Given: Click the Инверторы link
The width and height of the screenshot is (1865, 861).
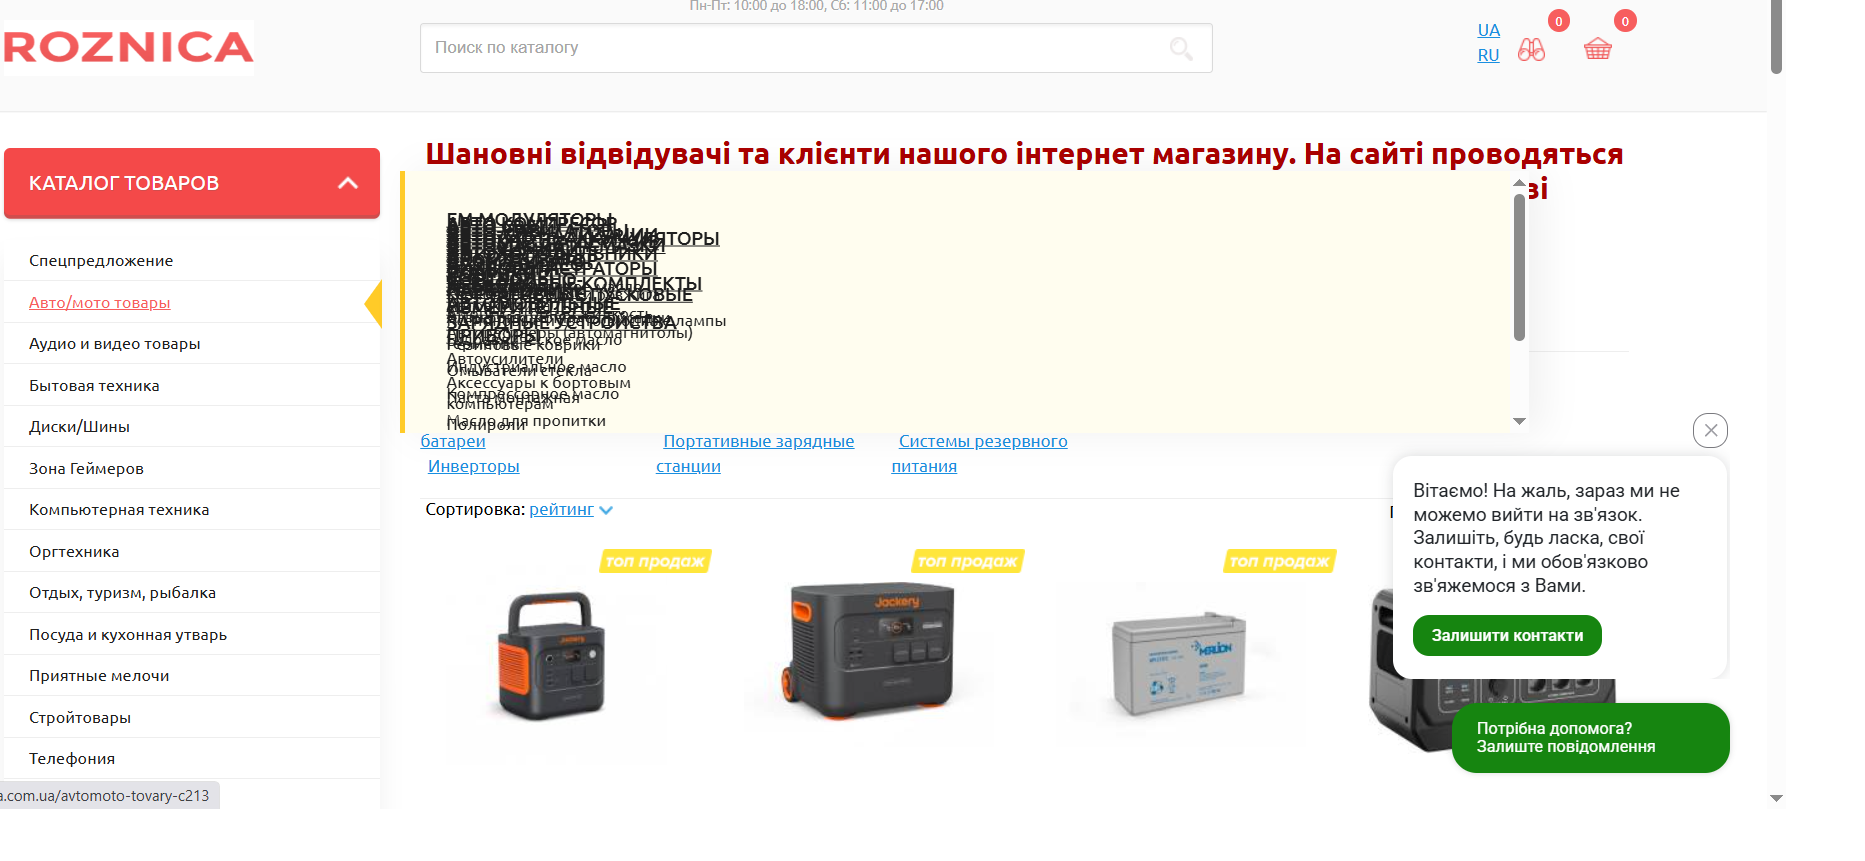Looking at the screenshot, I should (473, 466).
